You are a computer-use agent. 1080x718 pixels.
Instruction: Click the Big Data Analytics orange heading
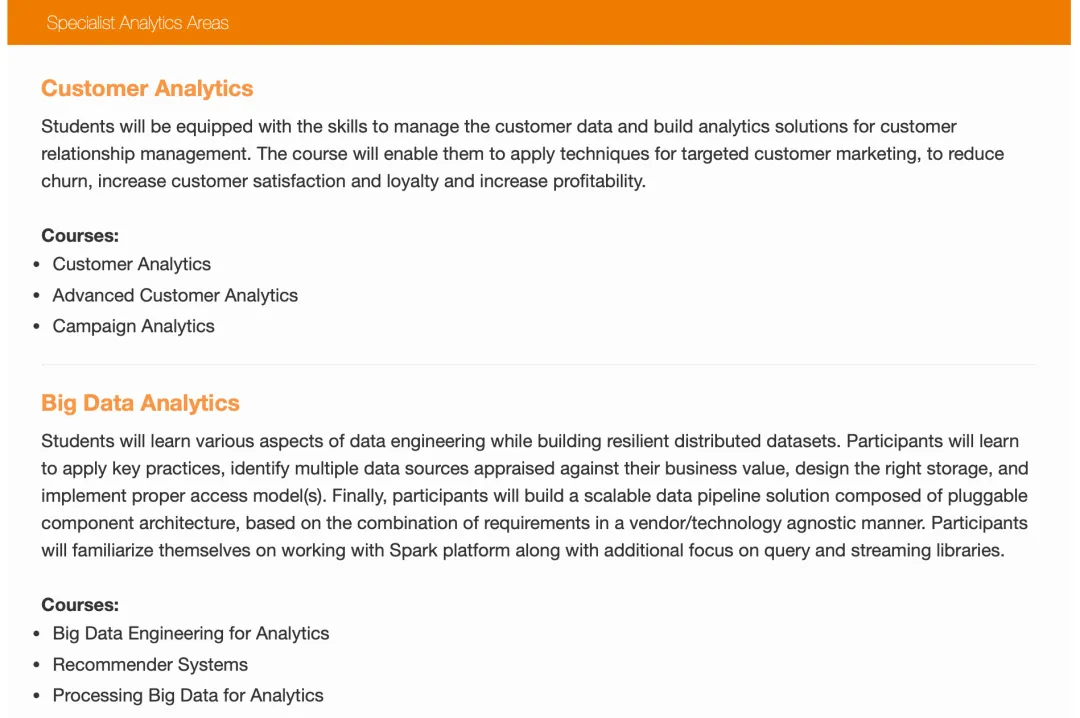pyautogui.click(x=140, y=403)
